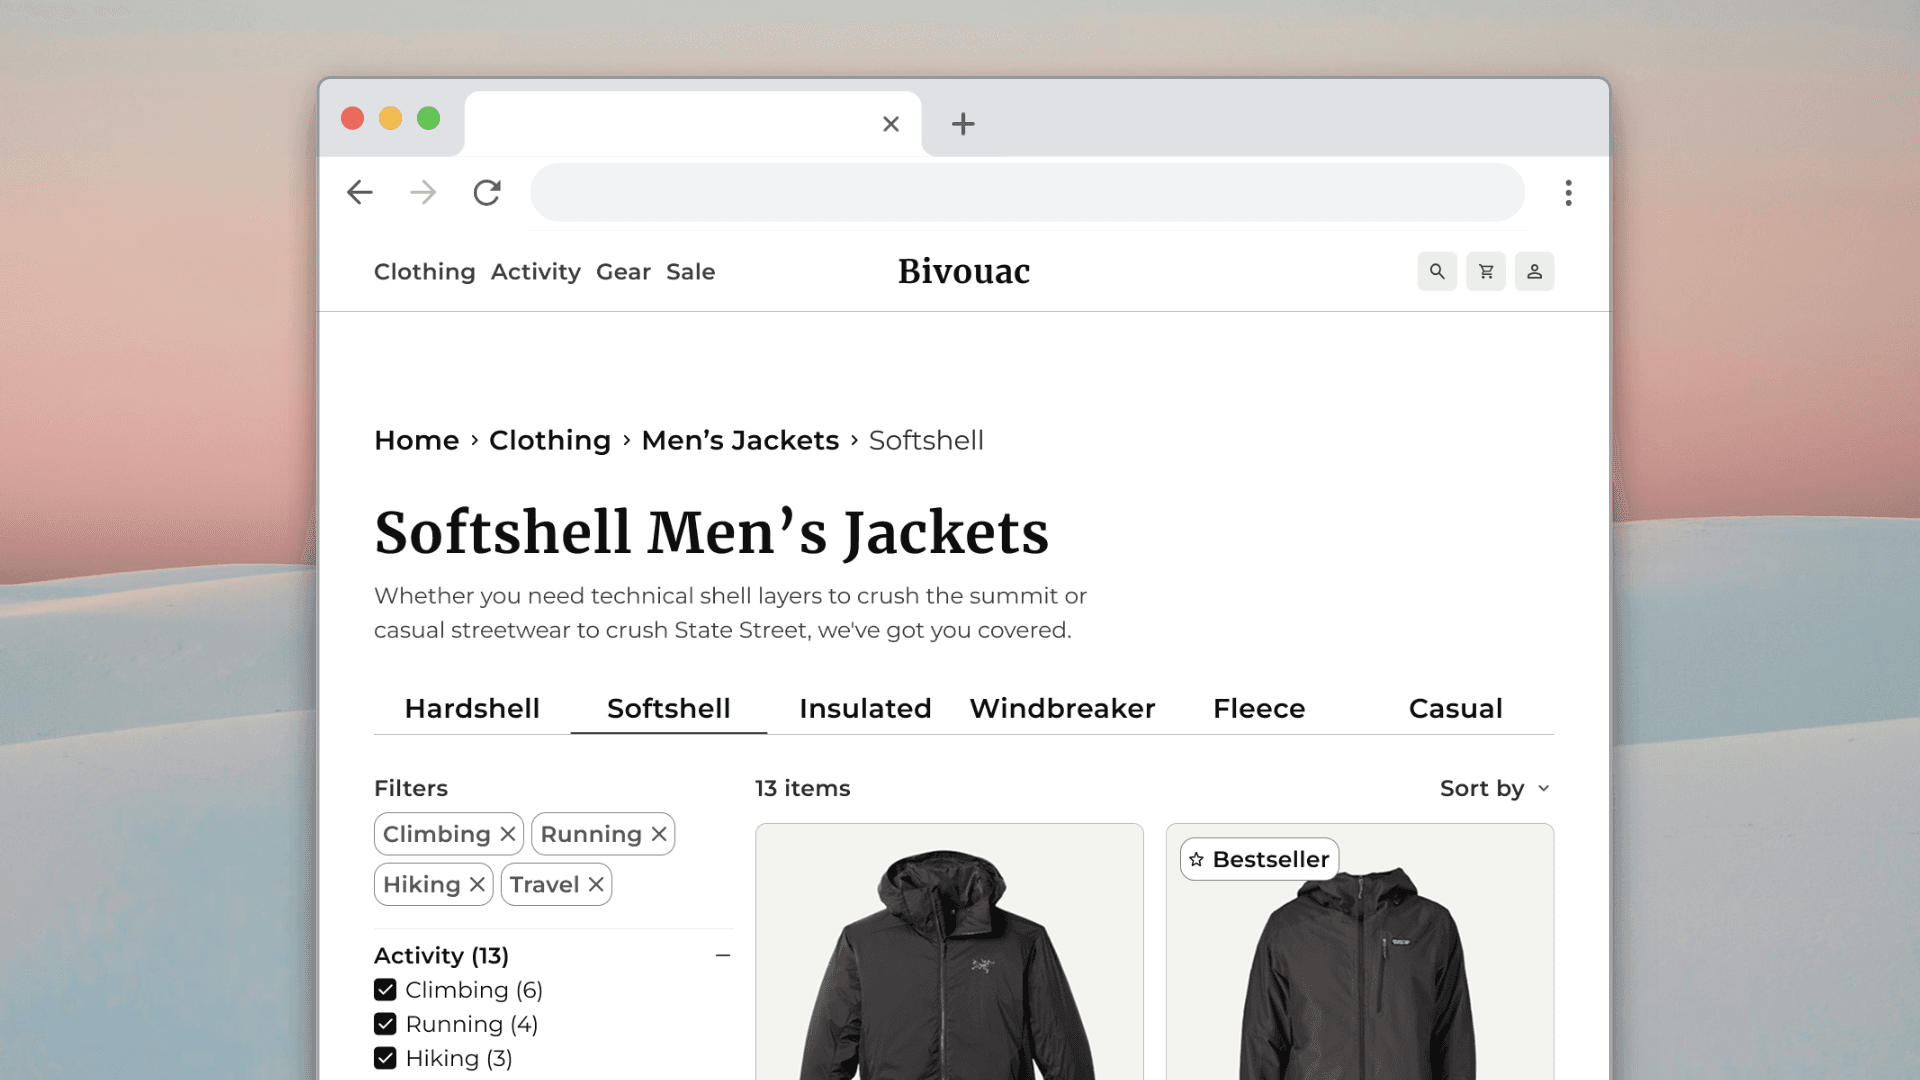Switch to the Hardshell tab

coord(472,708)
